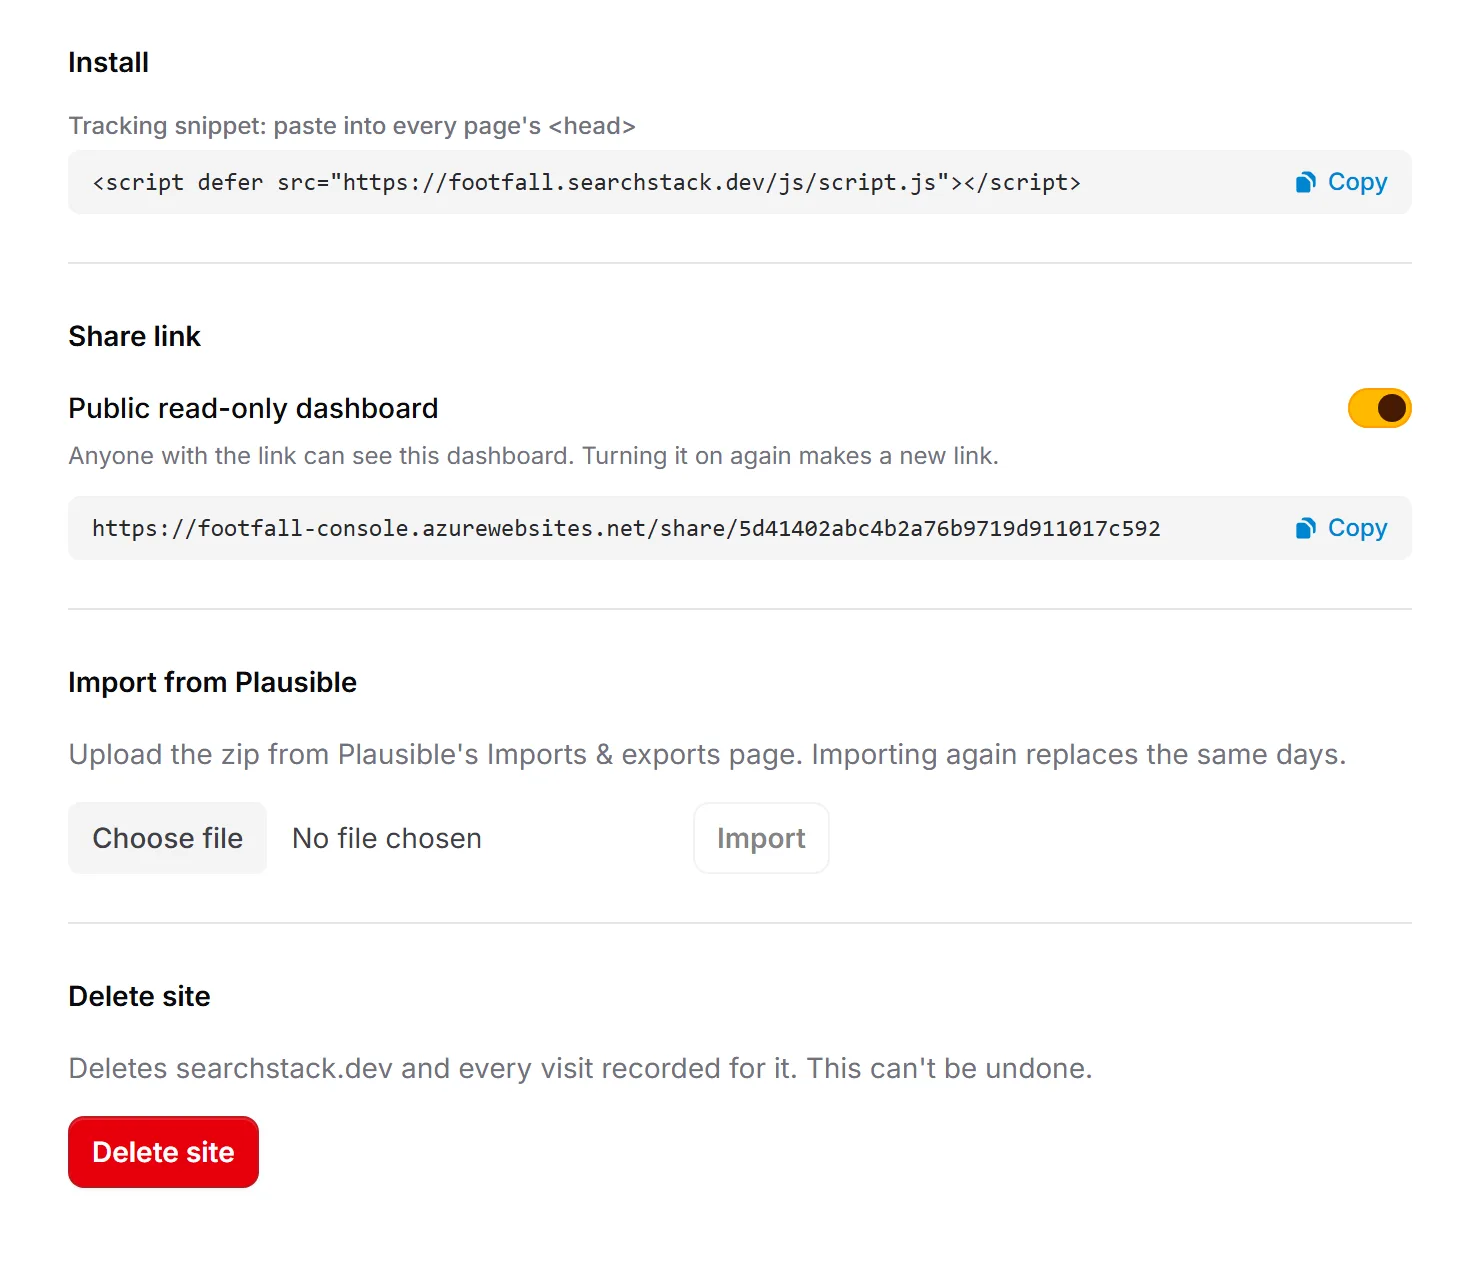
Task: Click the 'Anyone with the link' description text
Action: coord(533,456)
